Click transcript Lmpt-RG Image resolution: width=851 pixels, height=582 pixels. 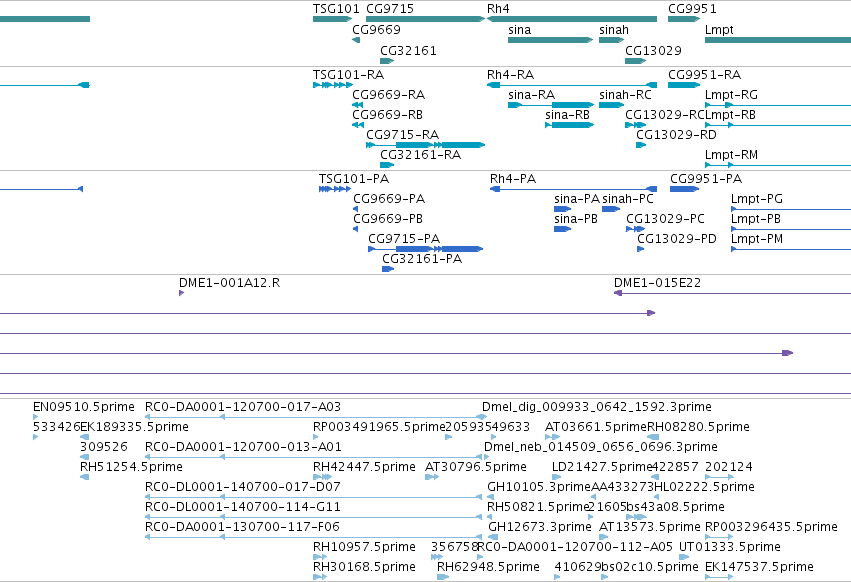click(778, 105)
